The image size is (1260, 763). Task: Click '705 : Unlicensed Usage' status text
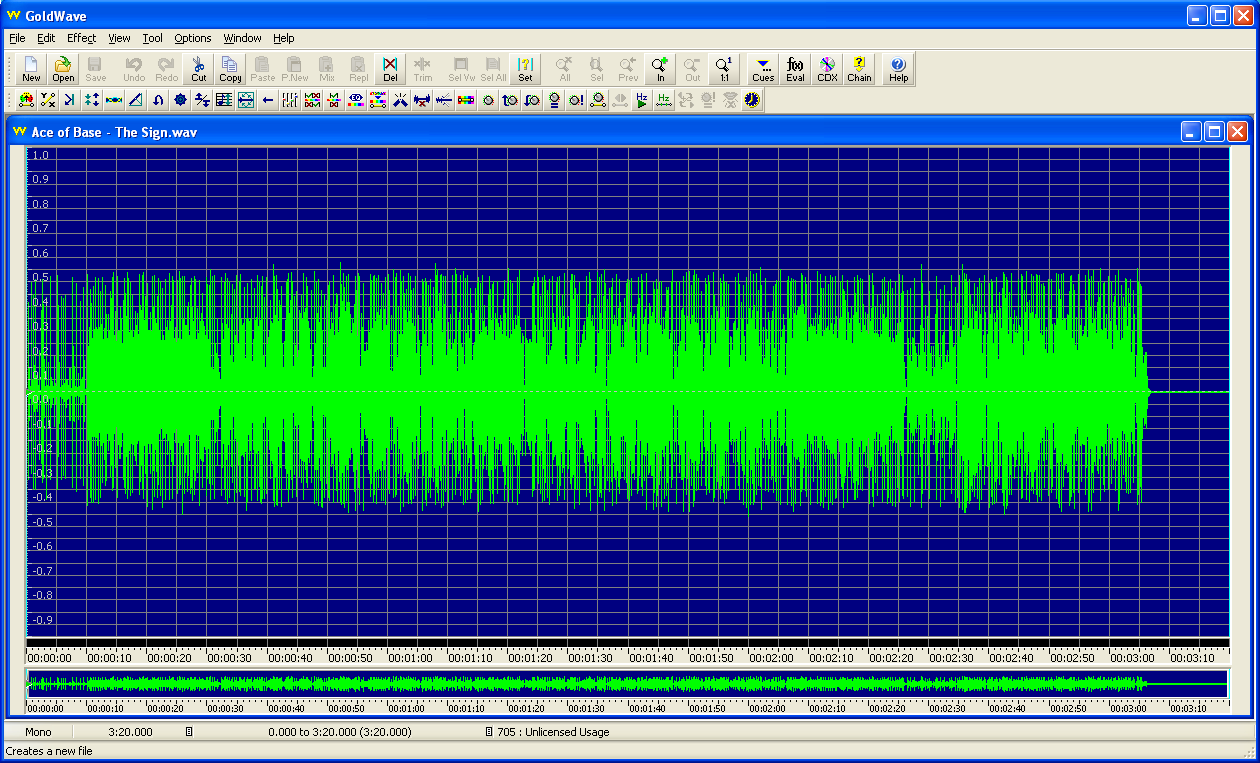coord(553,732)
